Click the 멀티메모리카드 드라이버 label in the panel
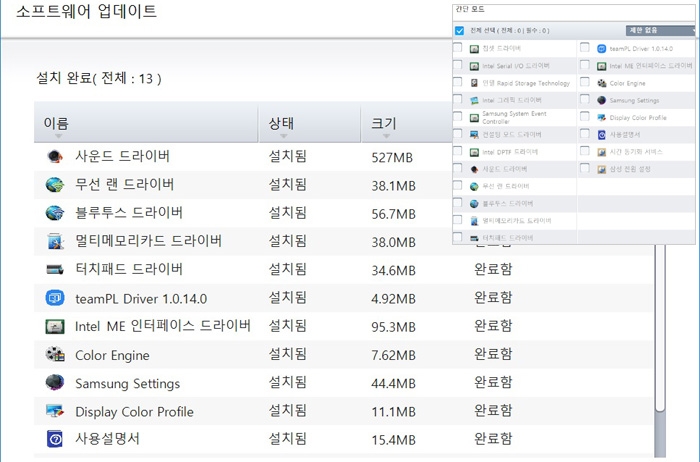 (x=517, y=221)
